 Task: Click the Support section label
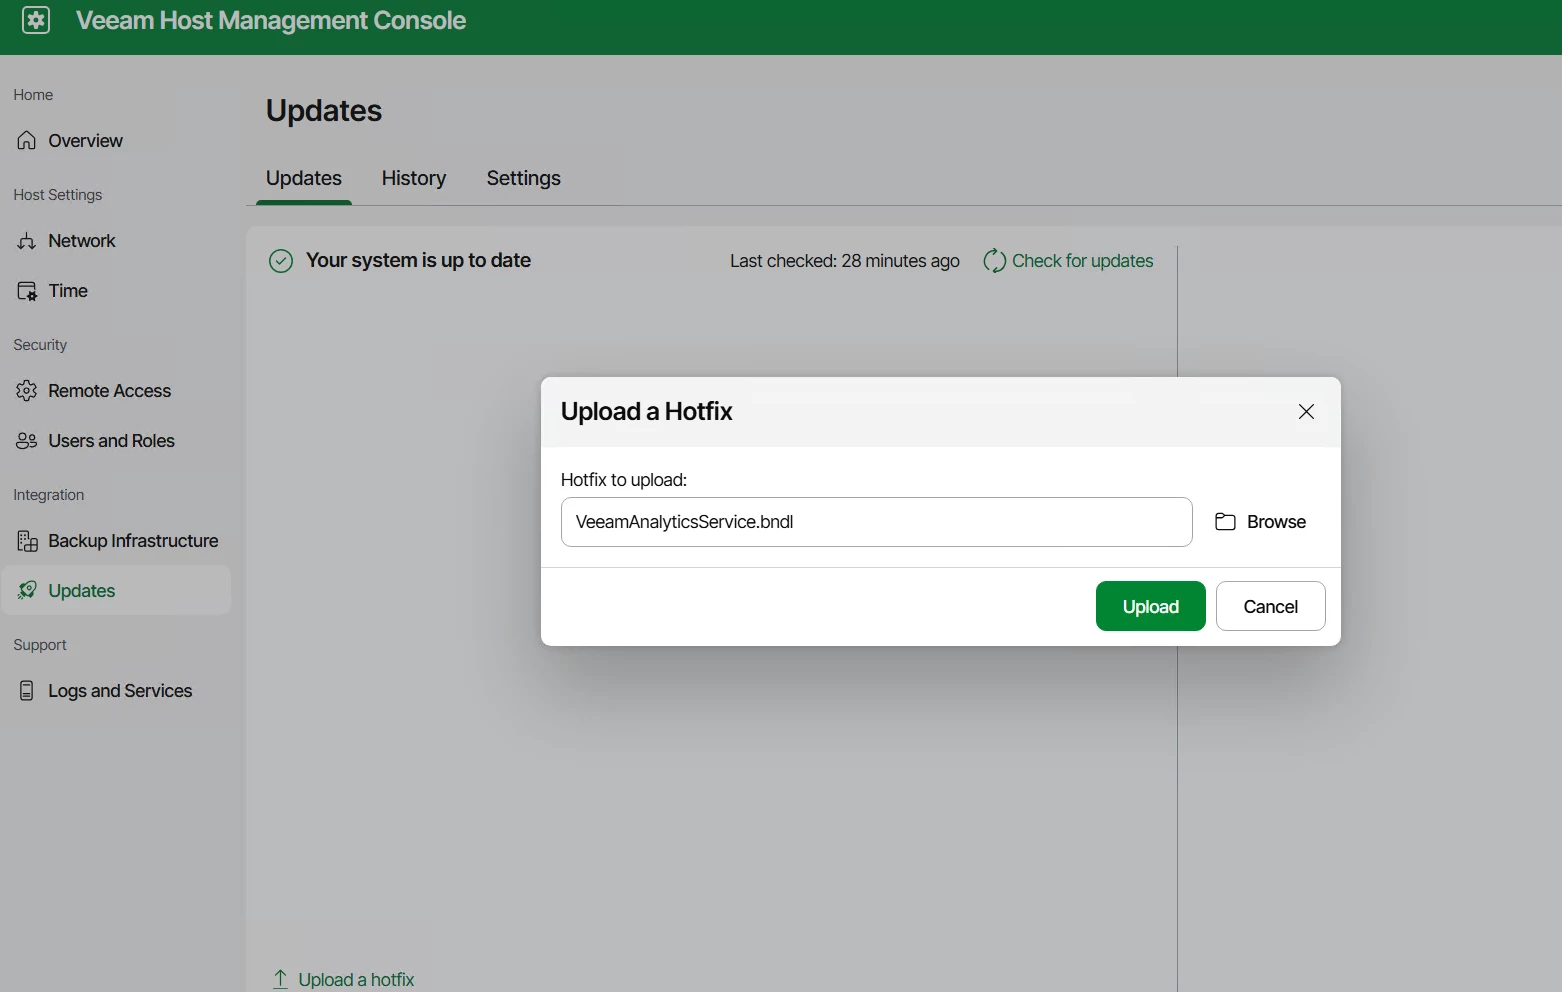tap(40, 645)
